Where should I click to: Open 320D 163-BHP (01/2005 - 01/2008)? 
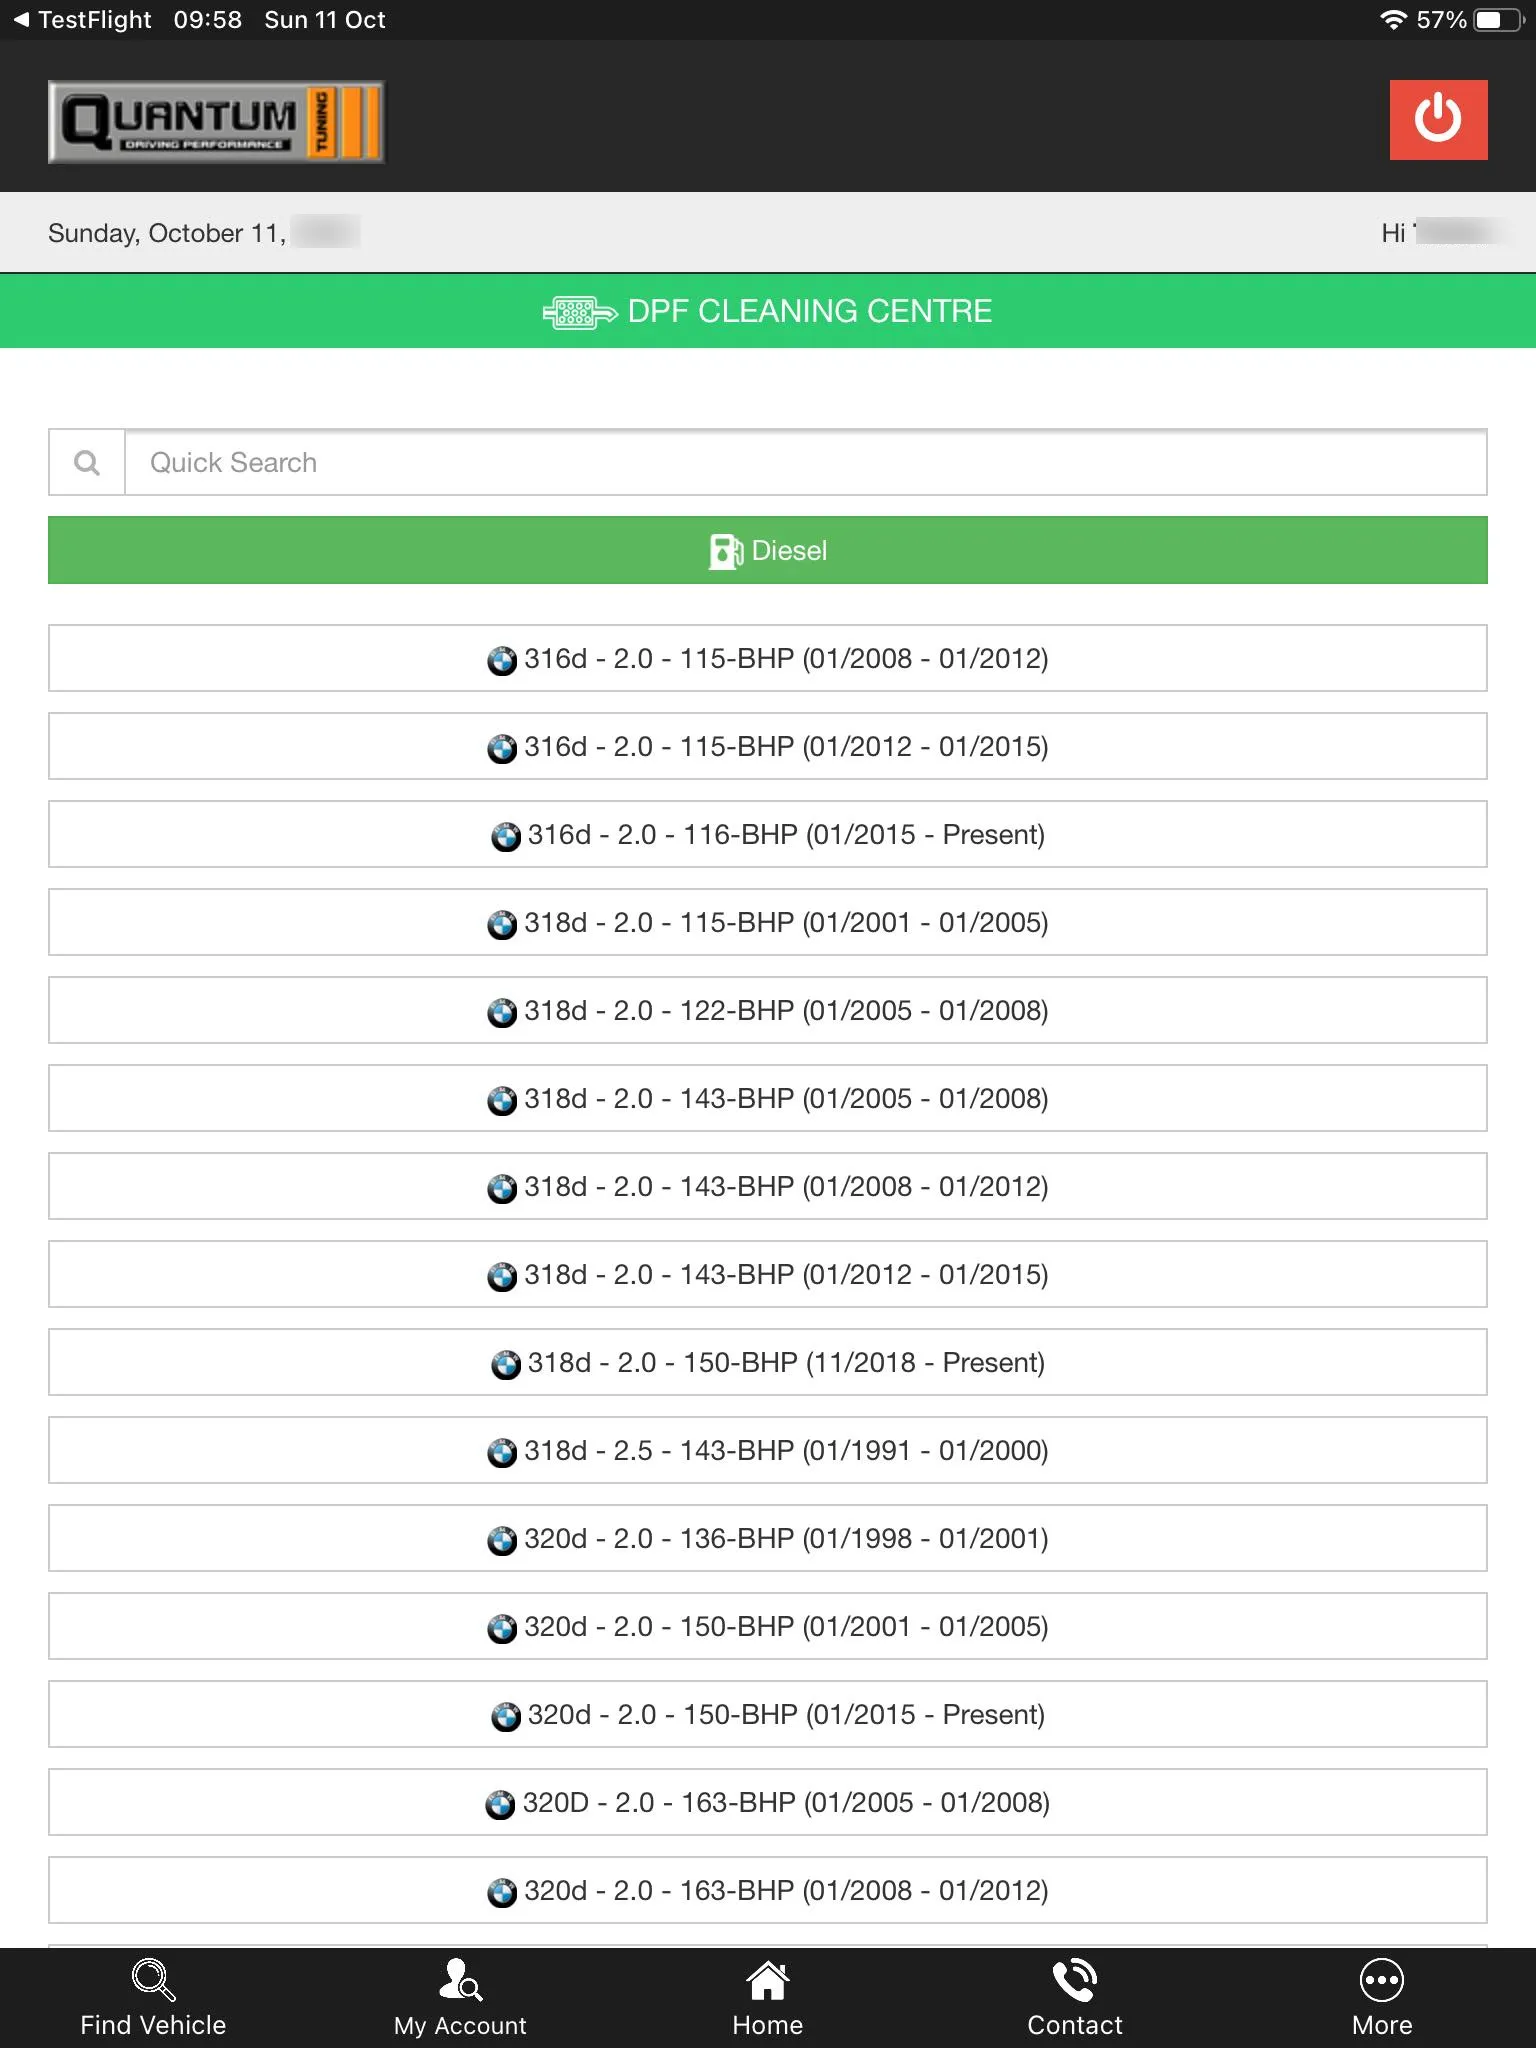(768, 1802)
